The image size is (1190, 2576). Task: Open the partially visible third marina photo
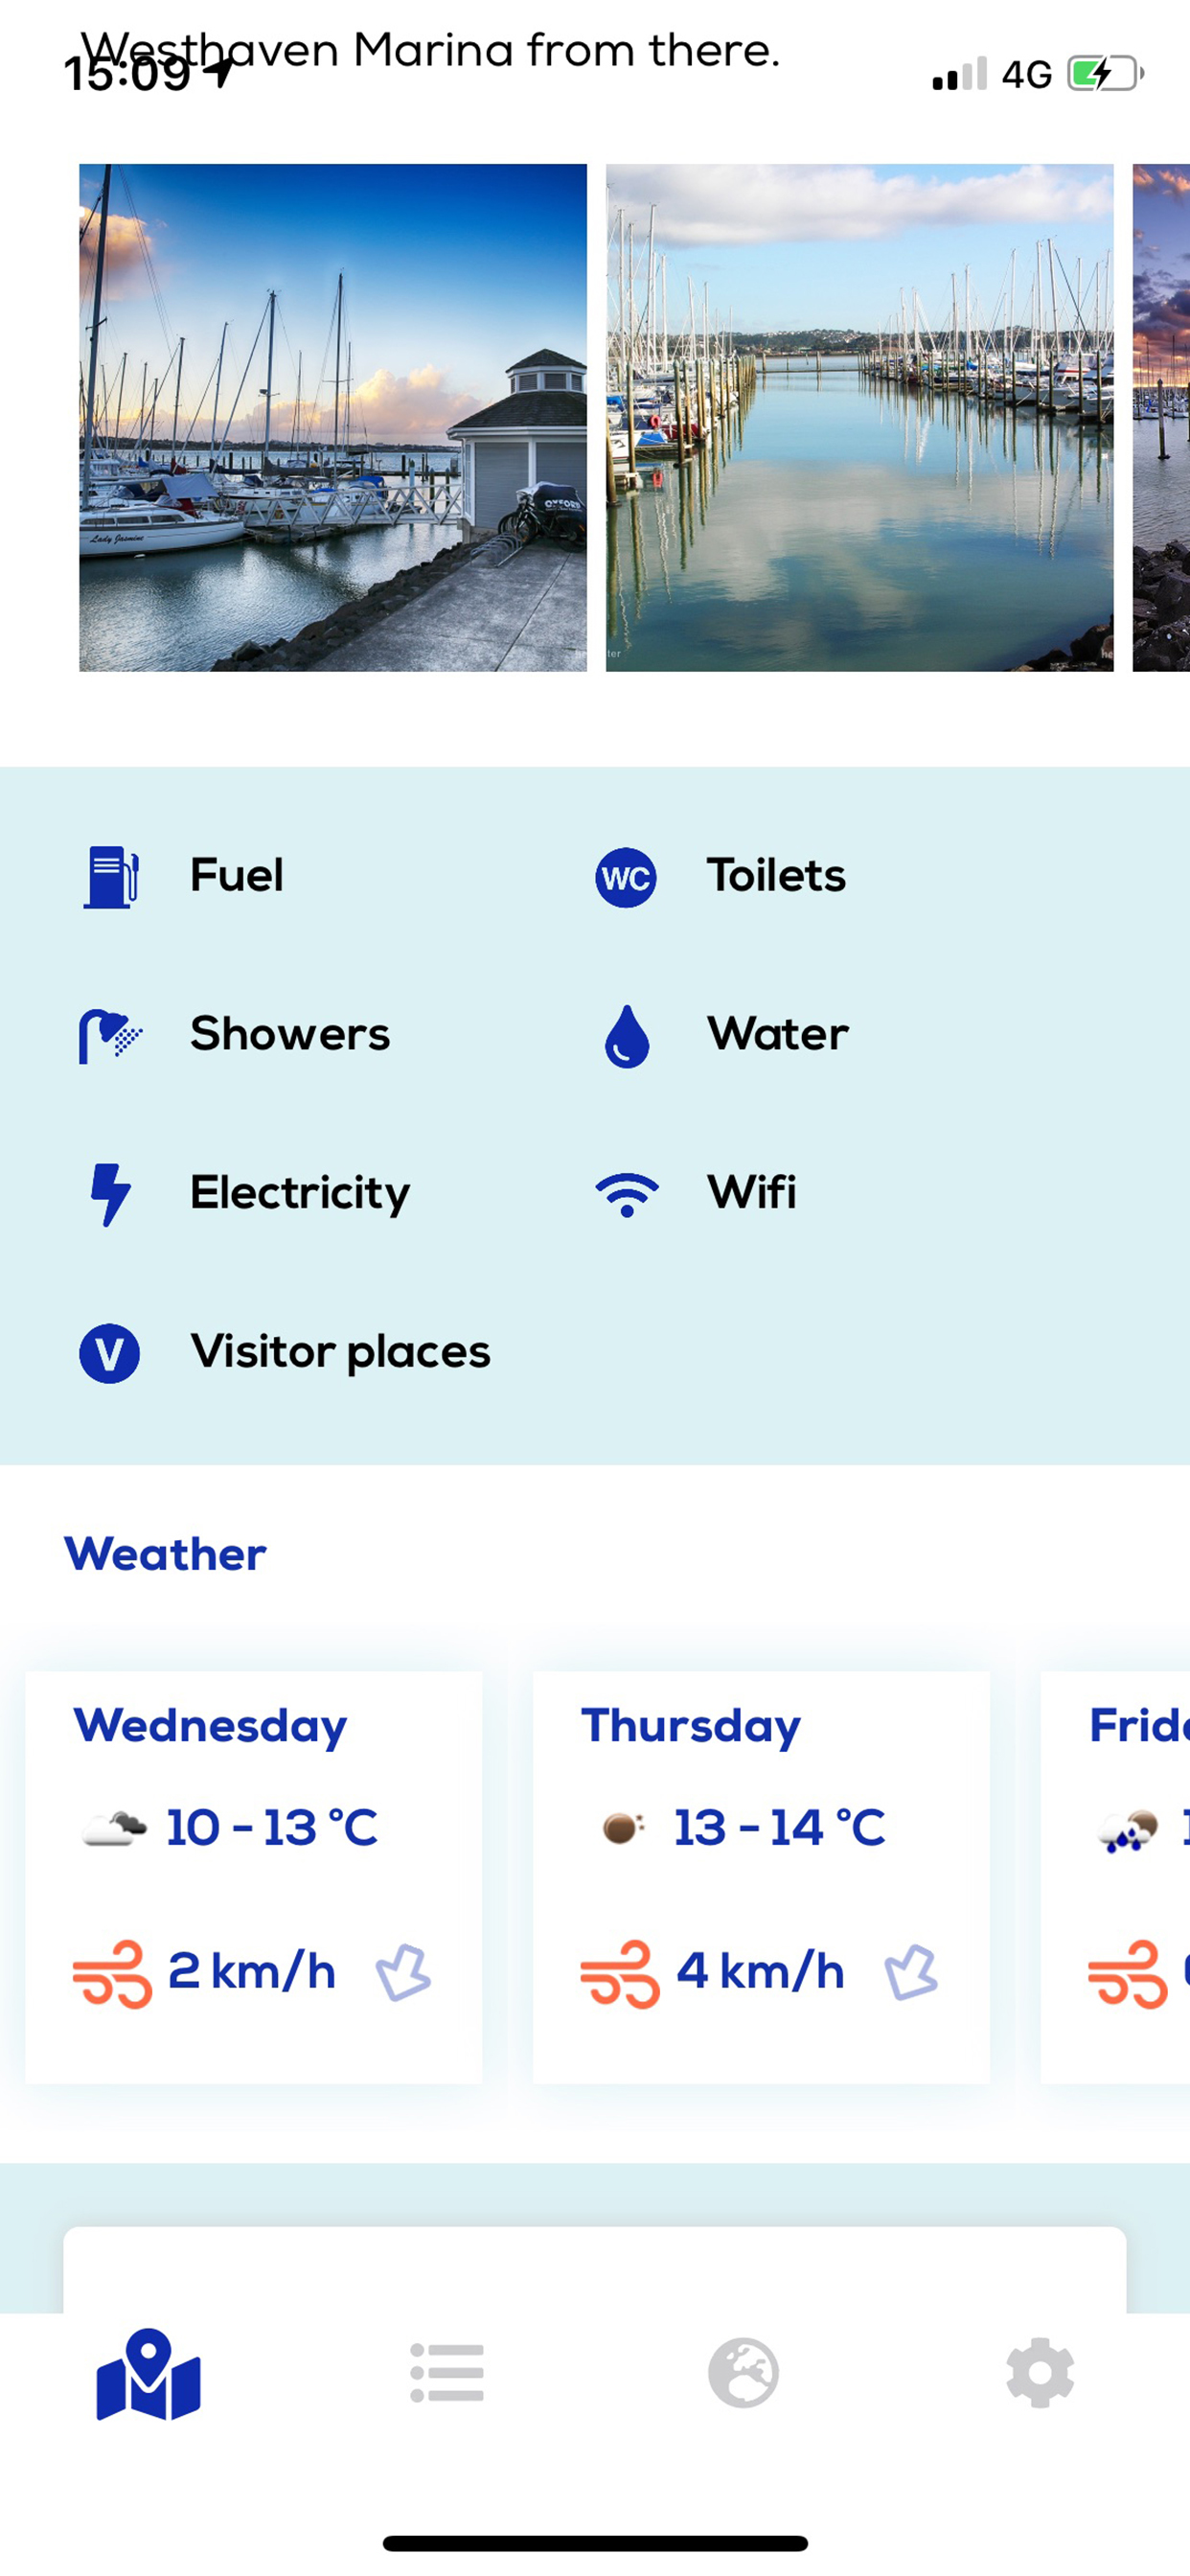pyautogui.click(x=1162, y=418)
